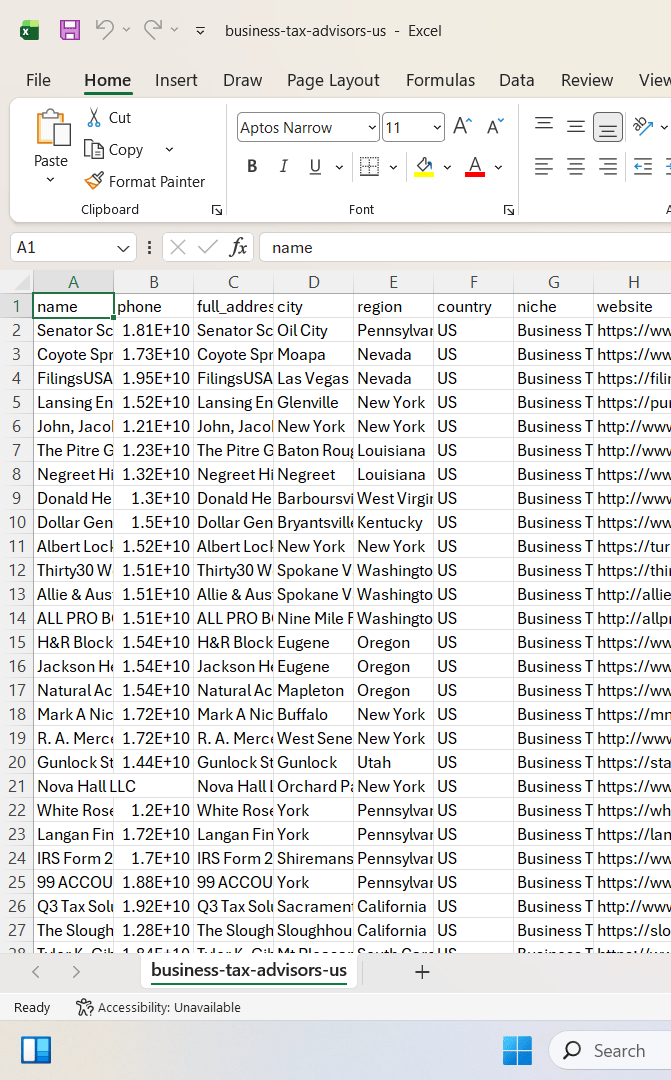Select column D header
The height and width of the screenshot is (1080, 671).
pos(313,282)
